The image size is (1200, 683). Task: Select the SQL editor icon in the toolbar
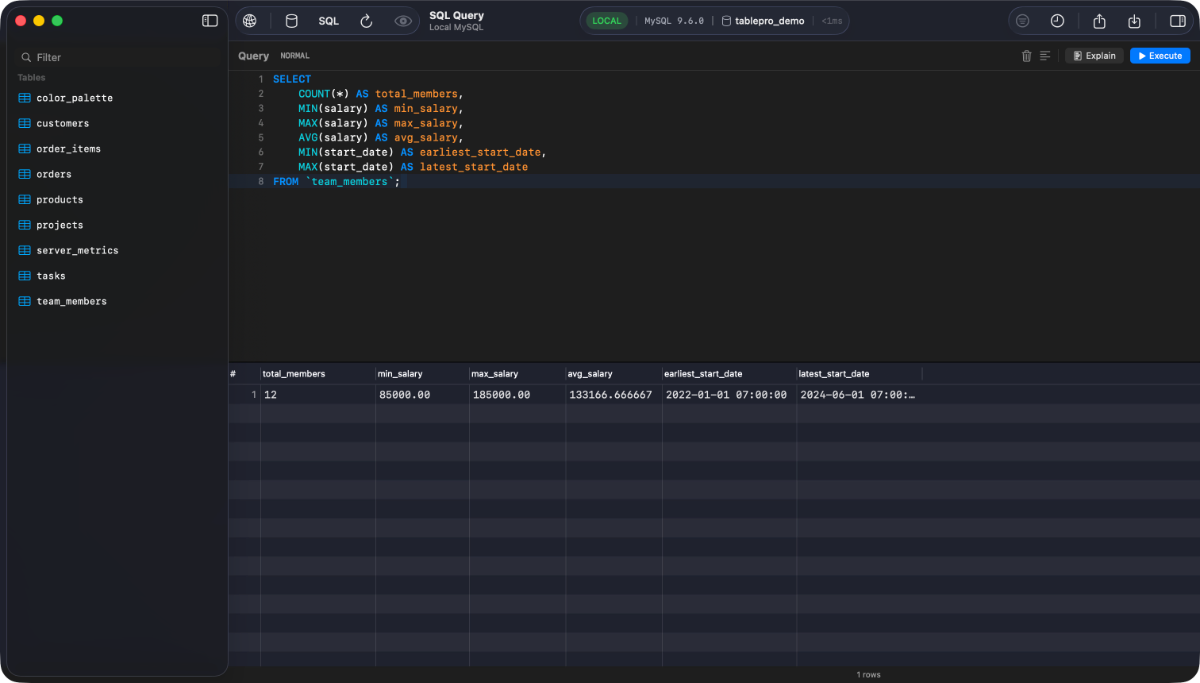click(329, 20)
